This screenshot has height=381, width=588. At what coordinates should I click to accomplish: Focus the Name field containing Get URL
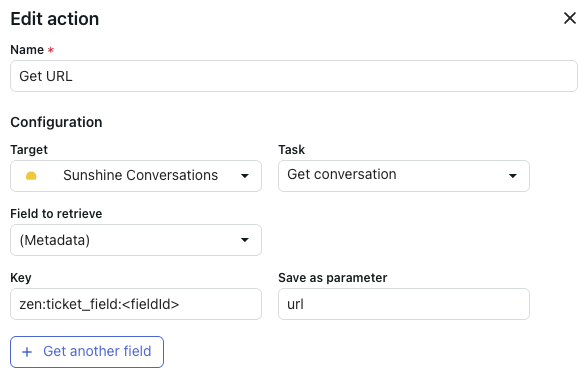[x=294, y=76]
